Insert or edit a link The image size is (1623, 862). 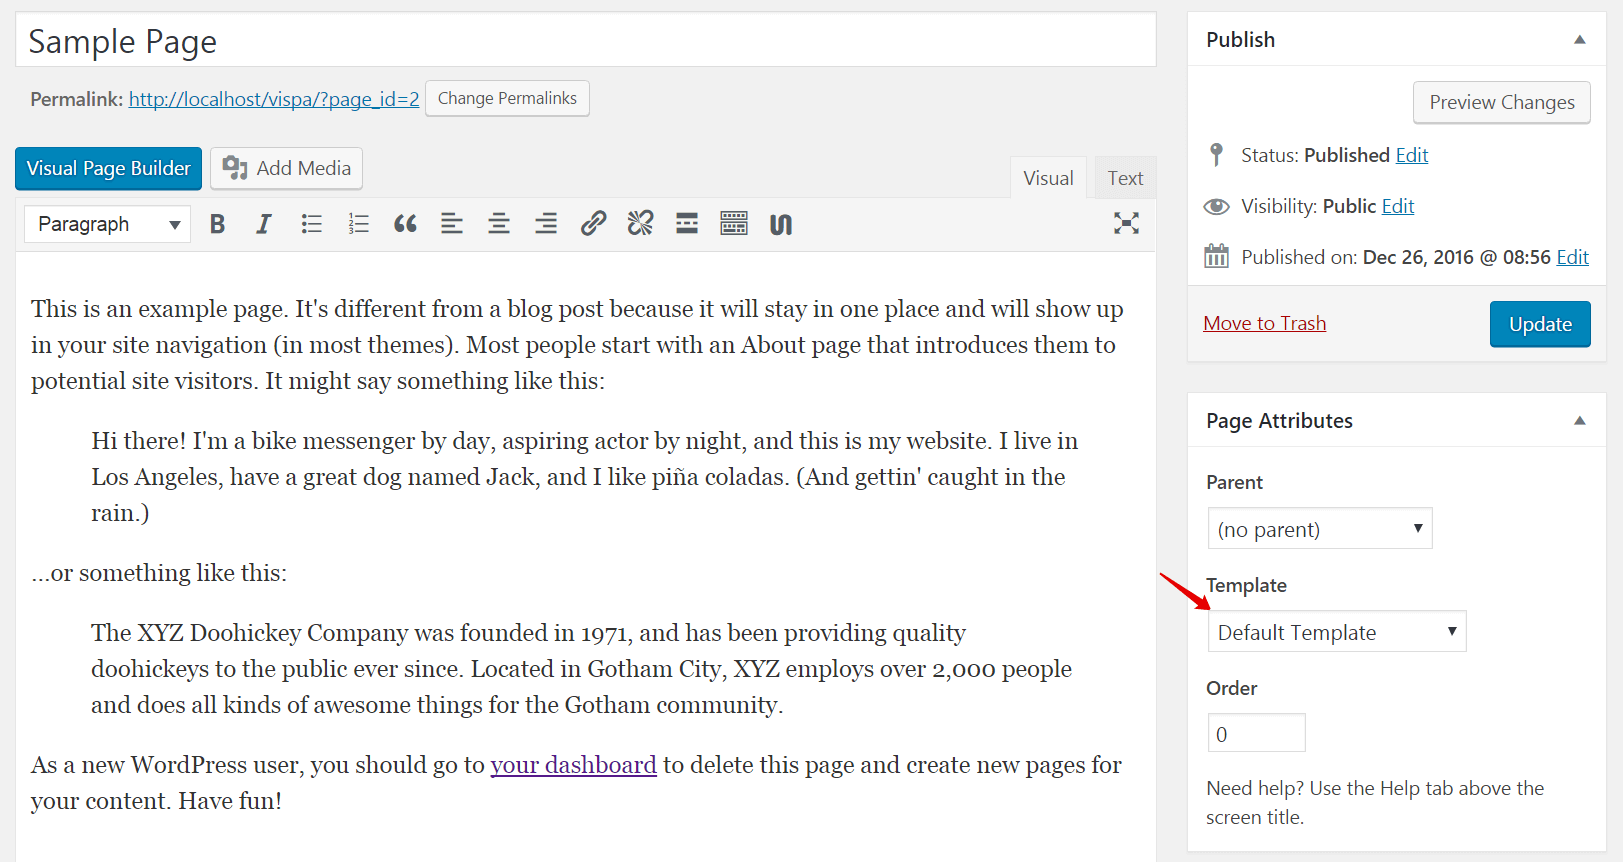(x=593, y=223)
